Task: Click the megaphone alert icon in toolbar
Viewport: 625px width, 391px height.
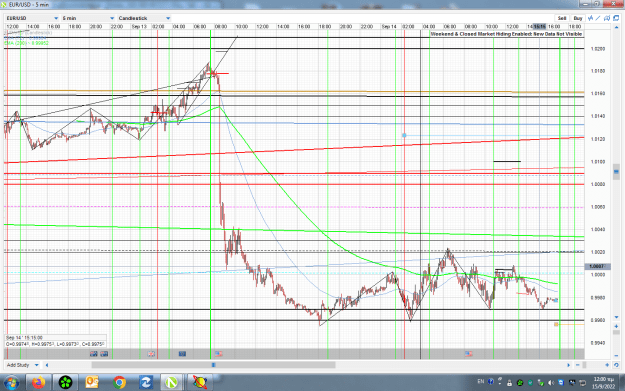Action: pos(607,18)
